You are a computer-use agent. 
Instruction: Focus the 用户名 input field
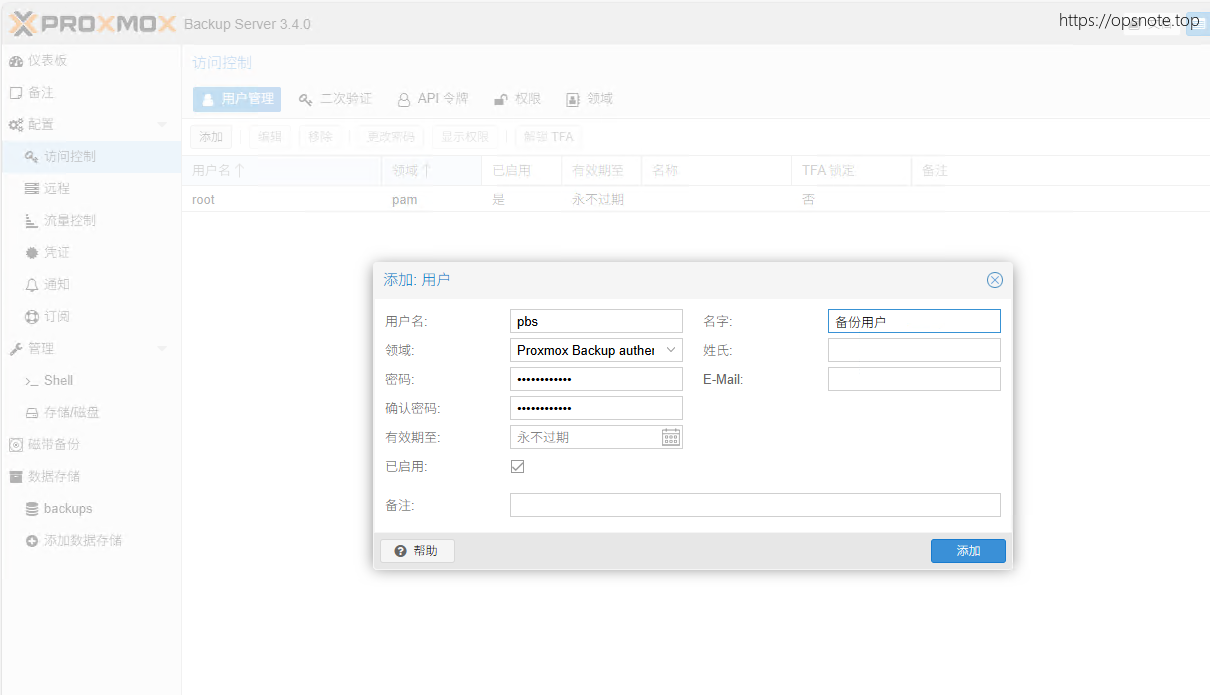(596, 321)
